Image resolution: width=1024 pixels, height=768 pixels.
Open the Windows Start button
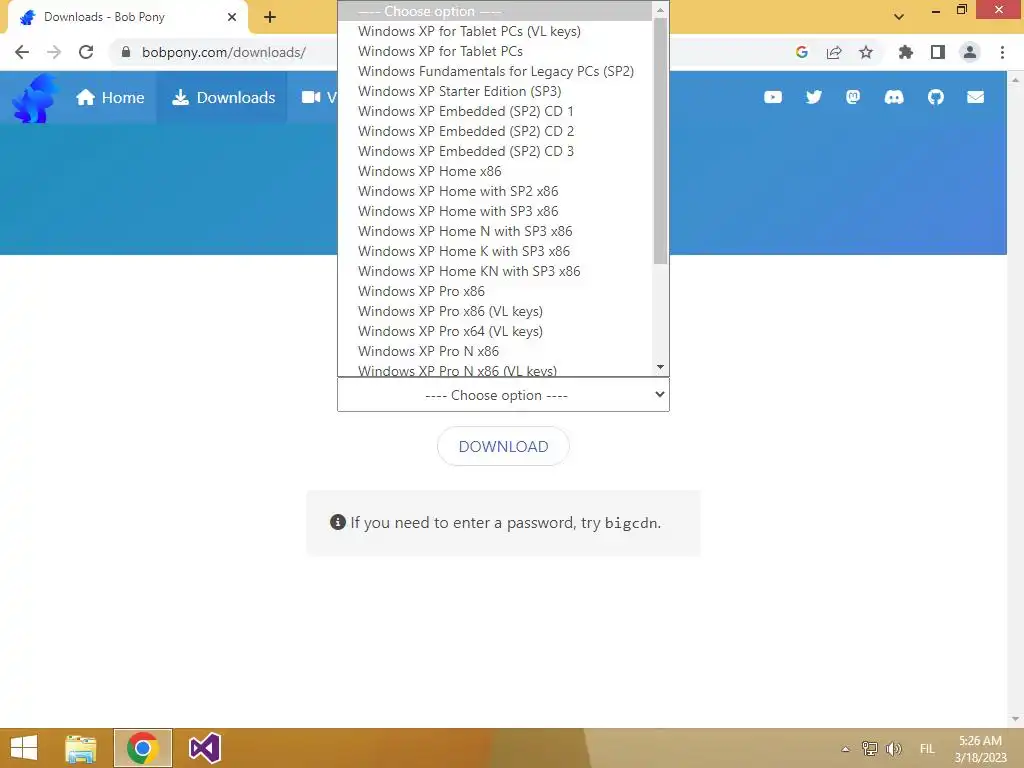point(24,748)
